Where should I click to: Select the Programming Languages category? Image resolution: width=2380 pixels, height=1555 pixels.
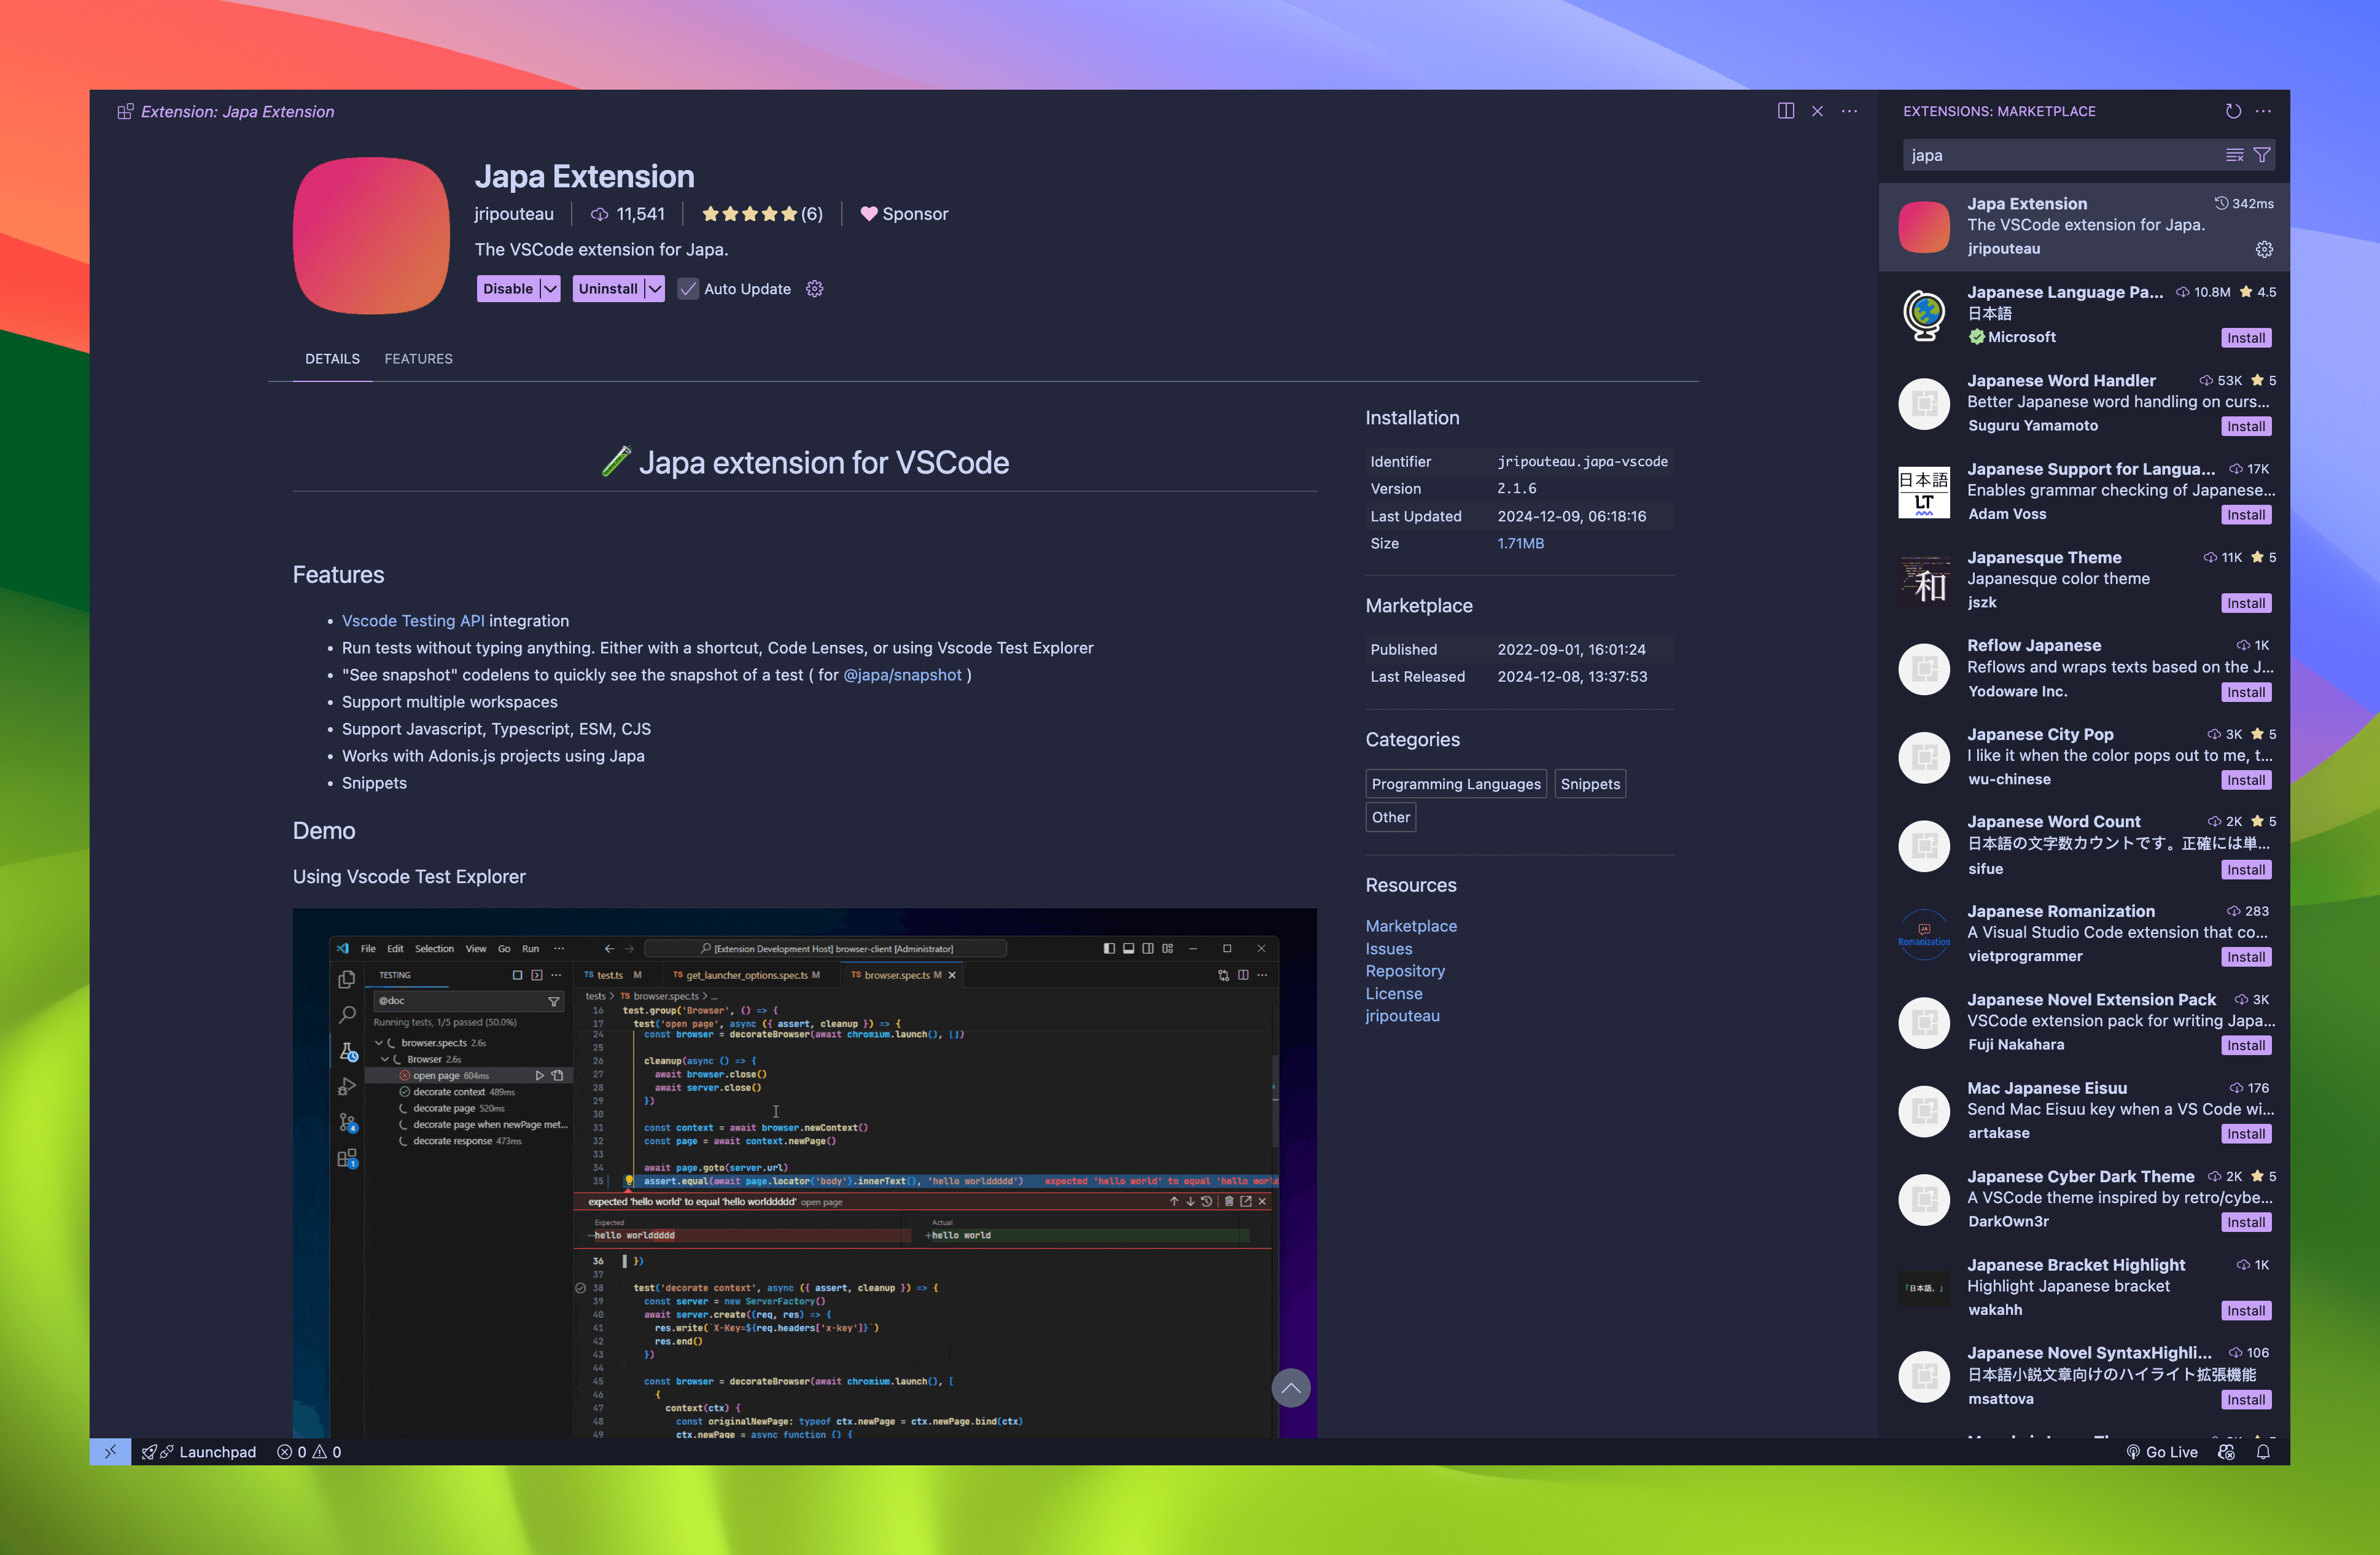pos(1456,784)
